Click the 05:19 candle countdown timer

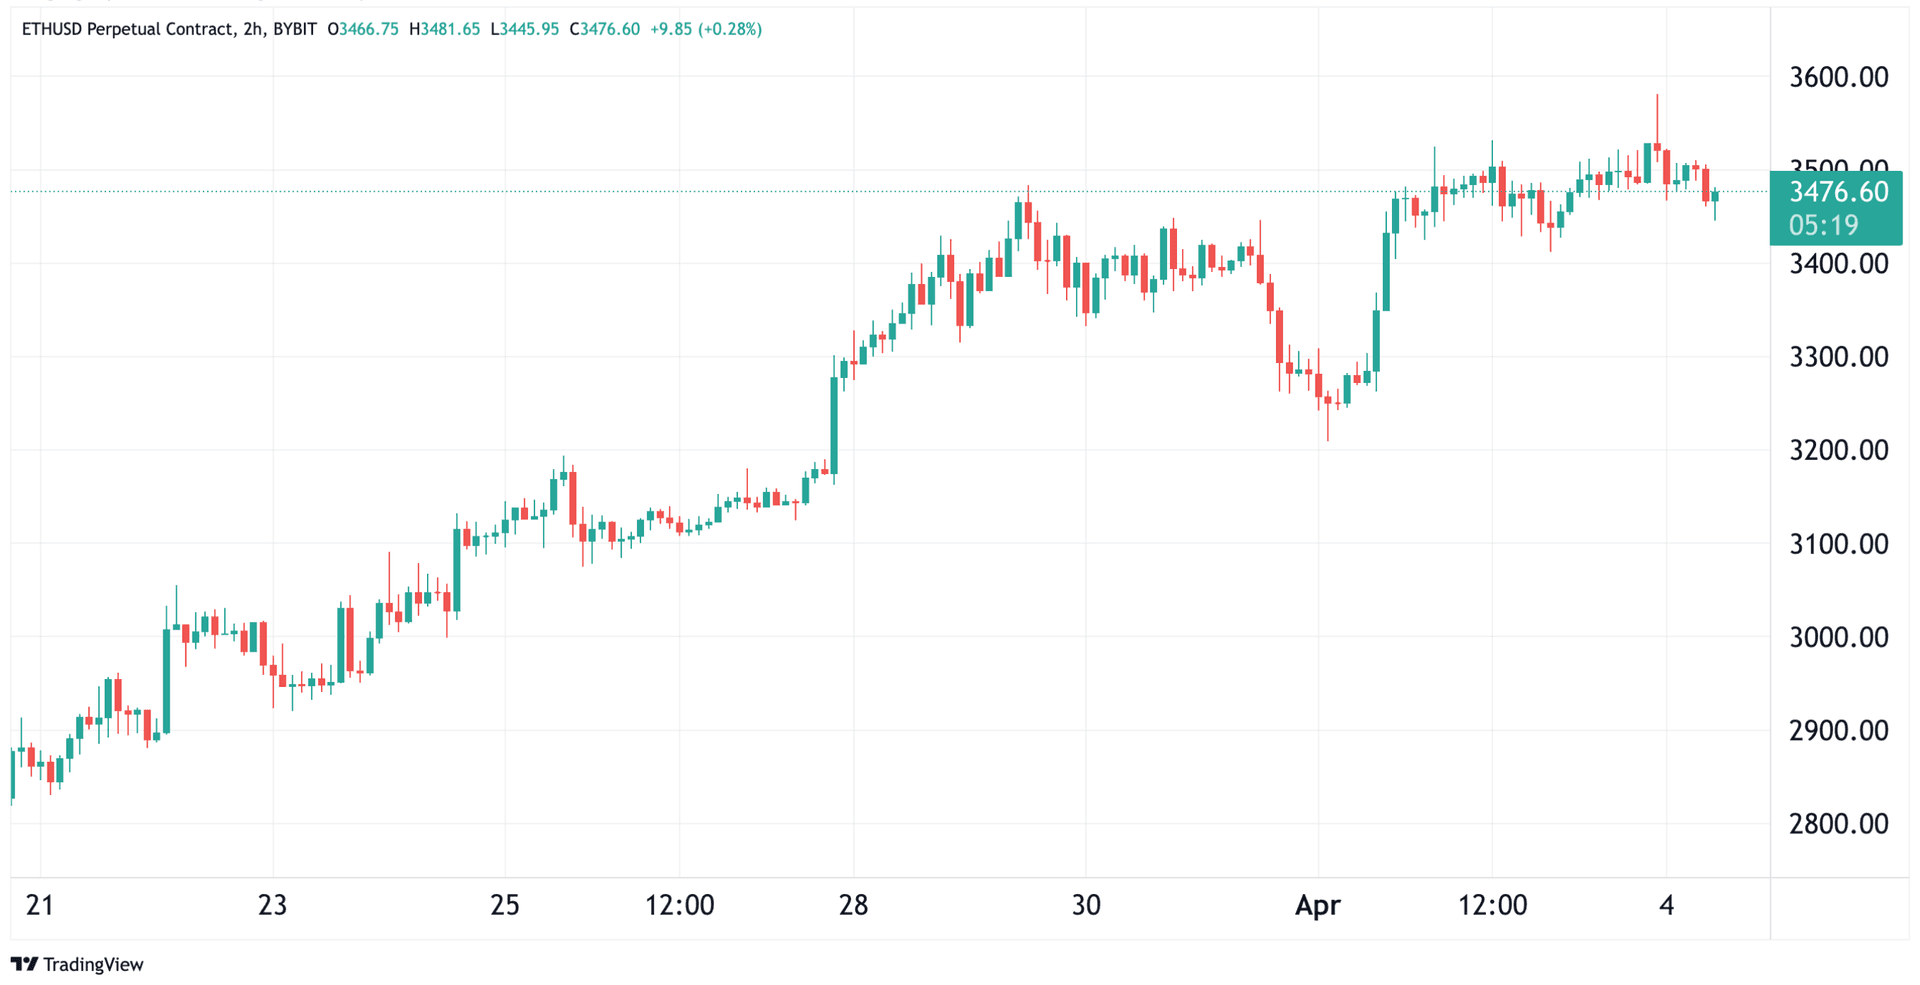click(1823, 225)
